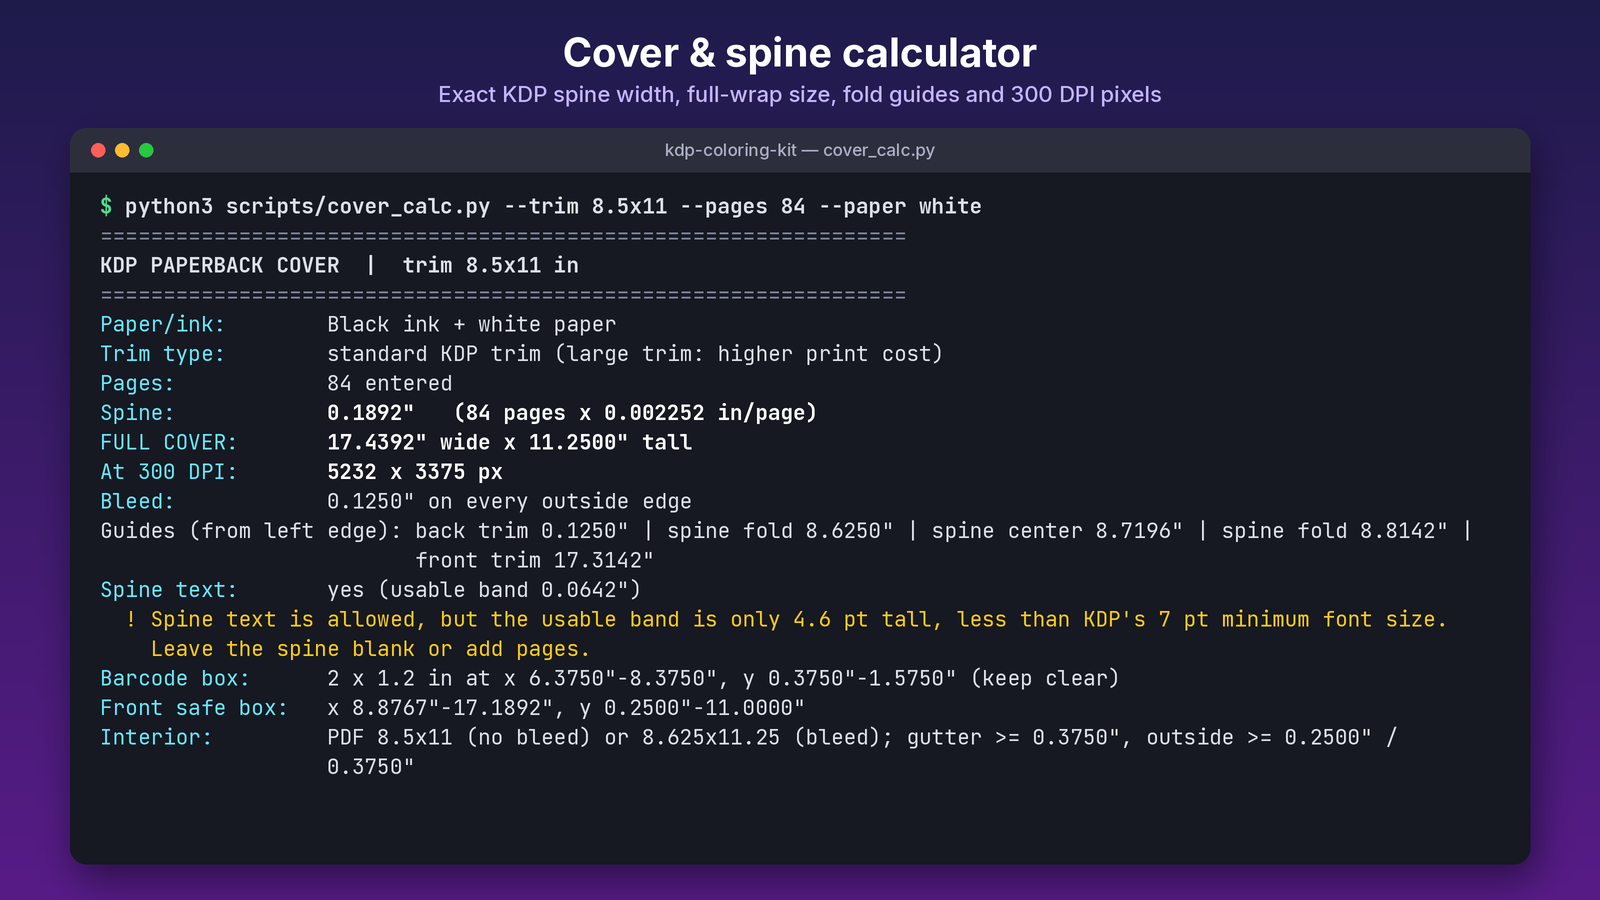Click the 'Spine:' label

tap(137, 413)
